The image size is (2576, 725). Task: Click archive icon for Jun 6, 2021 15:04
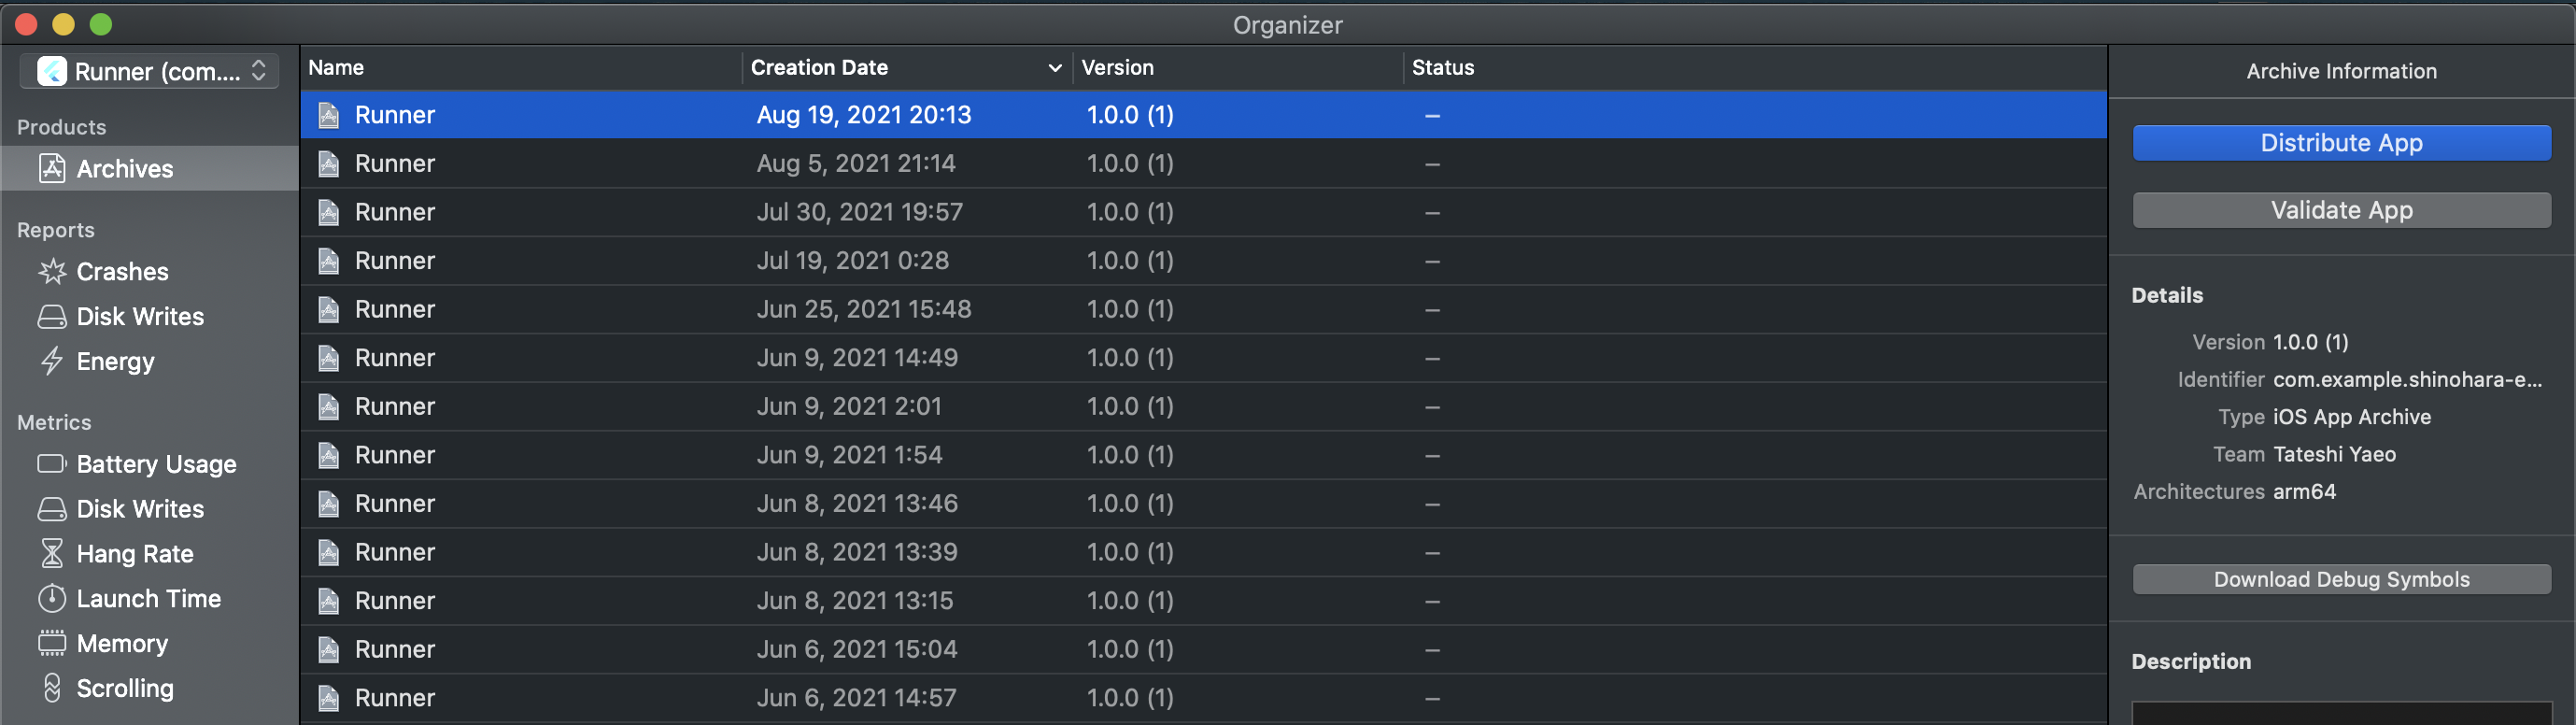[x=329, y=649]
